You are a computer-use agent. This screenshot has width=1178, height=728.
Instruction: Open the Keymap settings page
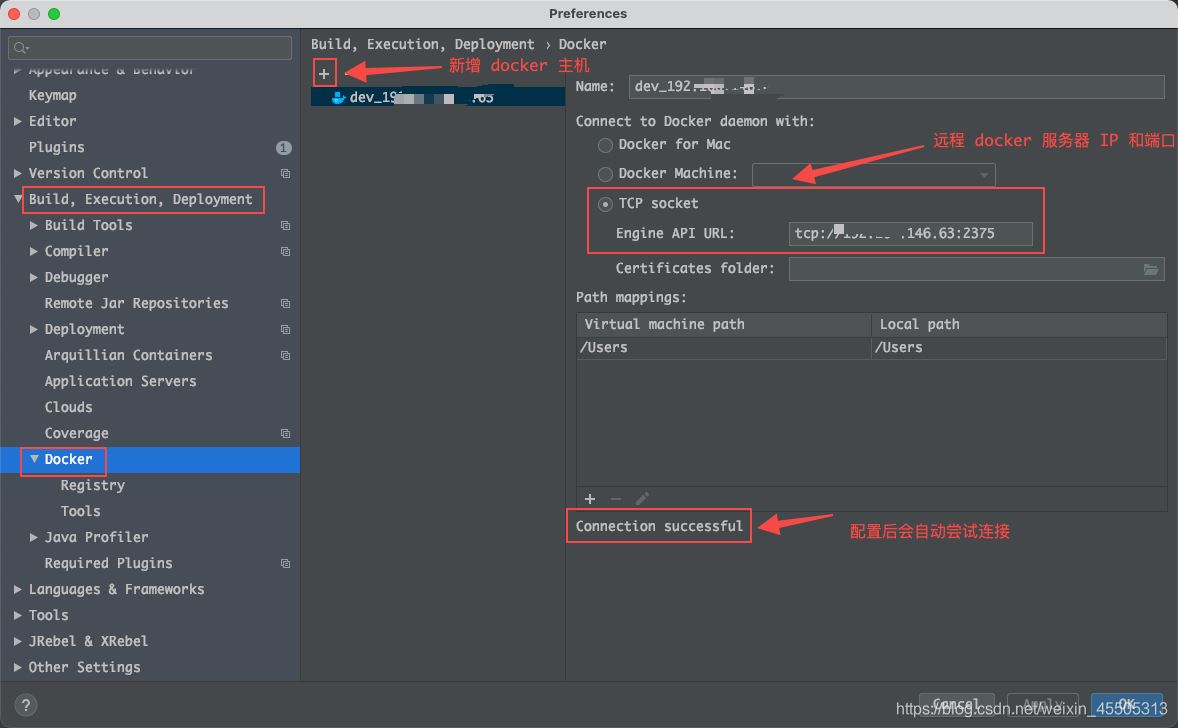52,95
